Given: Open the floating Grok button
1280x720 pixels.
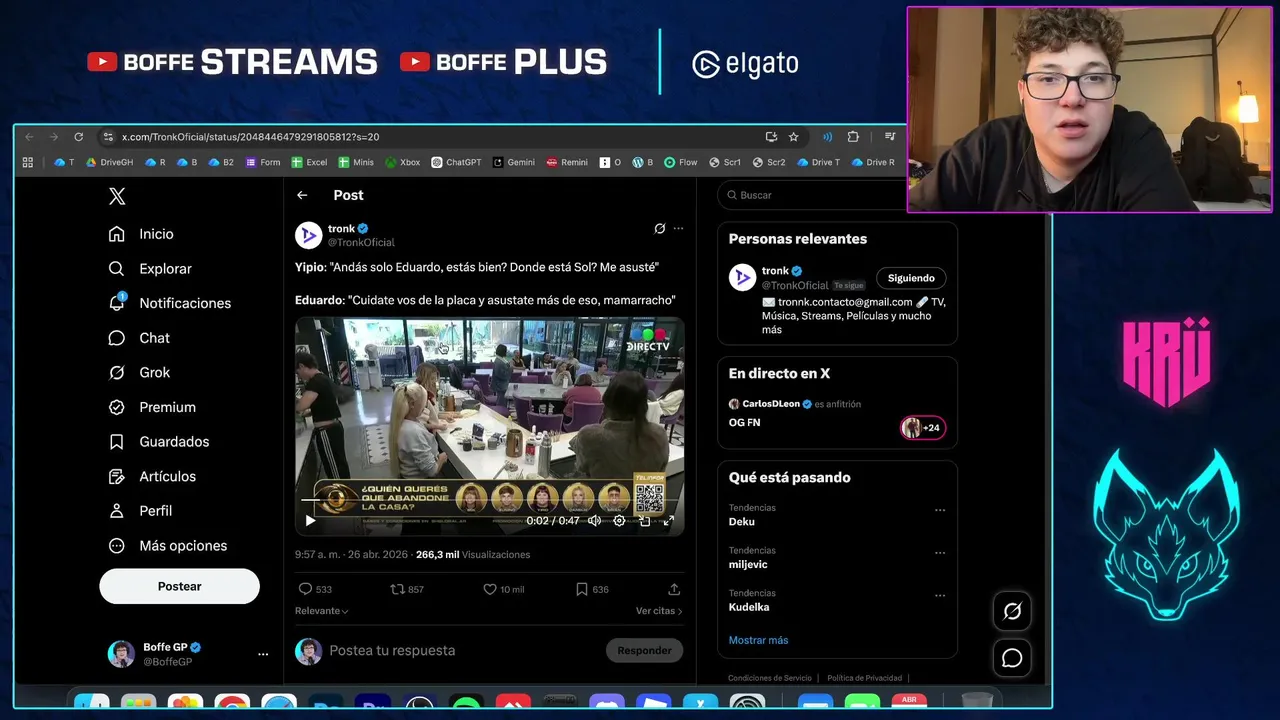Looking at the screenshot, I should (1012, 611).
